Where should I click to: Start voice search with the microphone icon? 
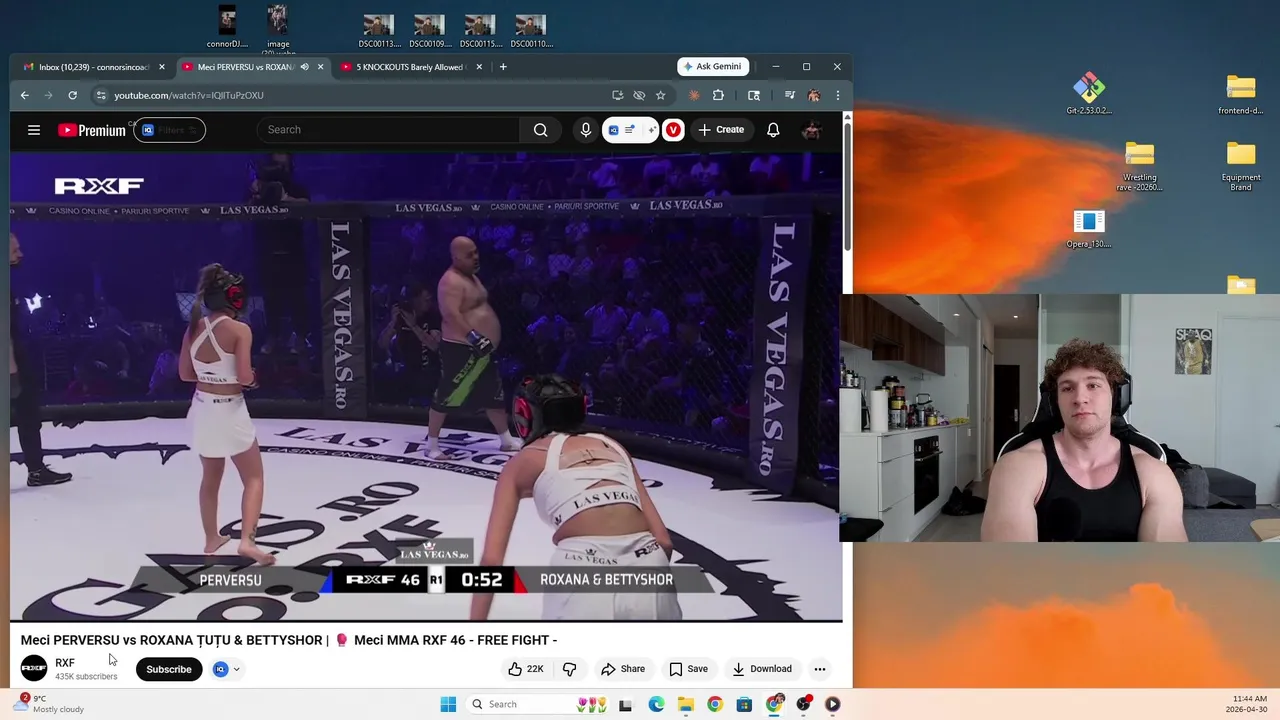pyautogui.click(x=586, y=130)
